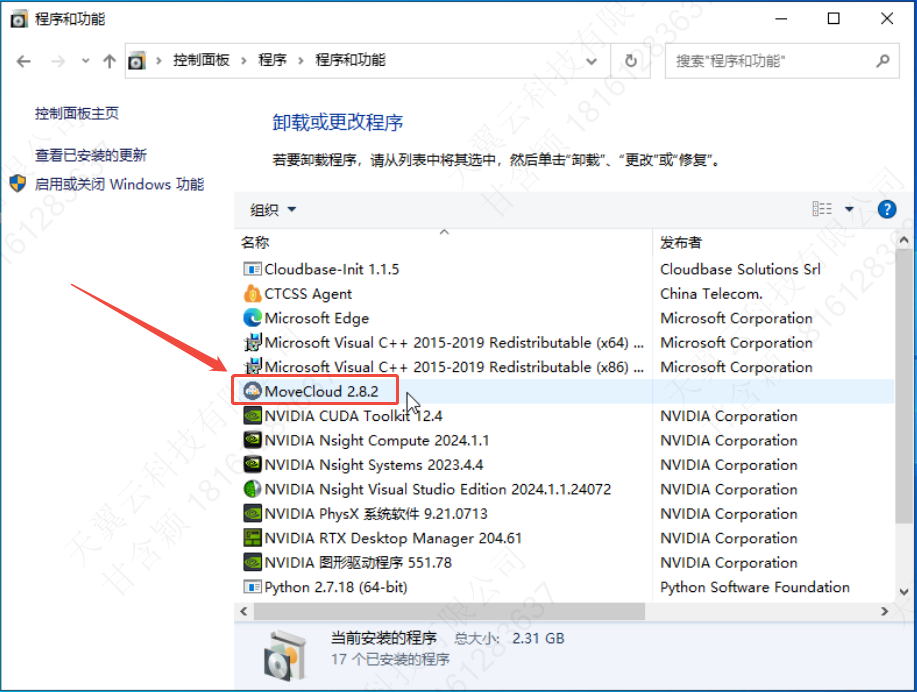Click the window title bar icon

[19, 19]
